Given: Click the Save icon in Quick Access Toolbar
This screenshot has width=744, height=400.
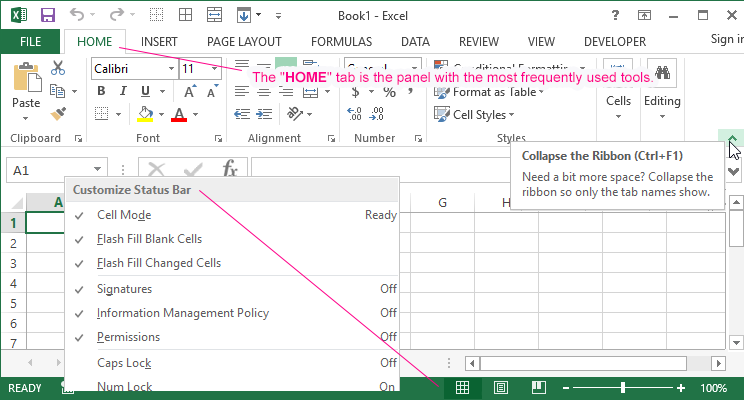Looking at the screenshot, I should point(48,15).
